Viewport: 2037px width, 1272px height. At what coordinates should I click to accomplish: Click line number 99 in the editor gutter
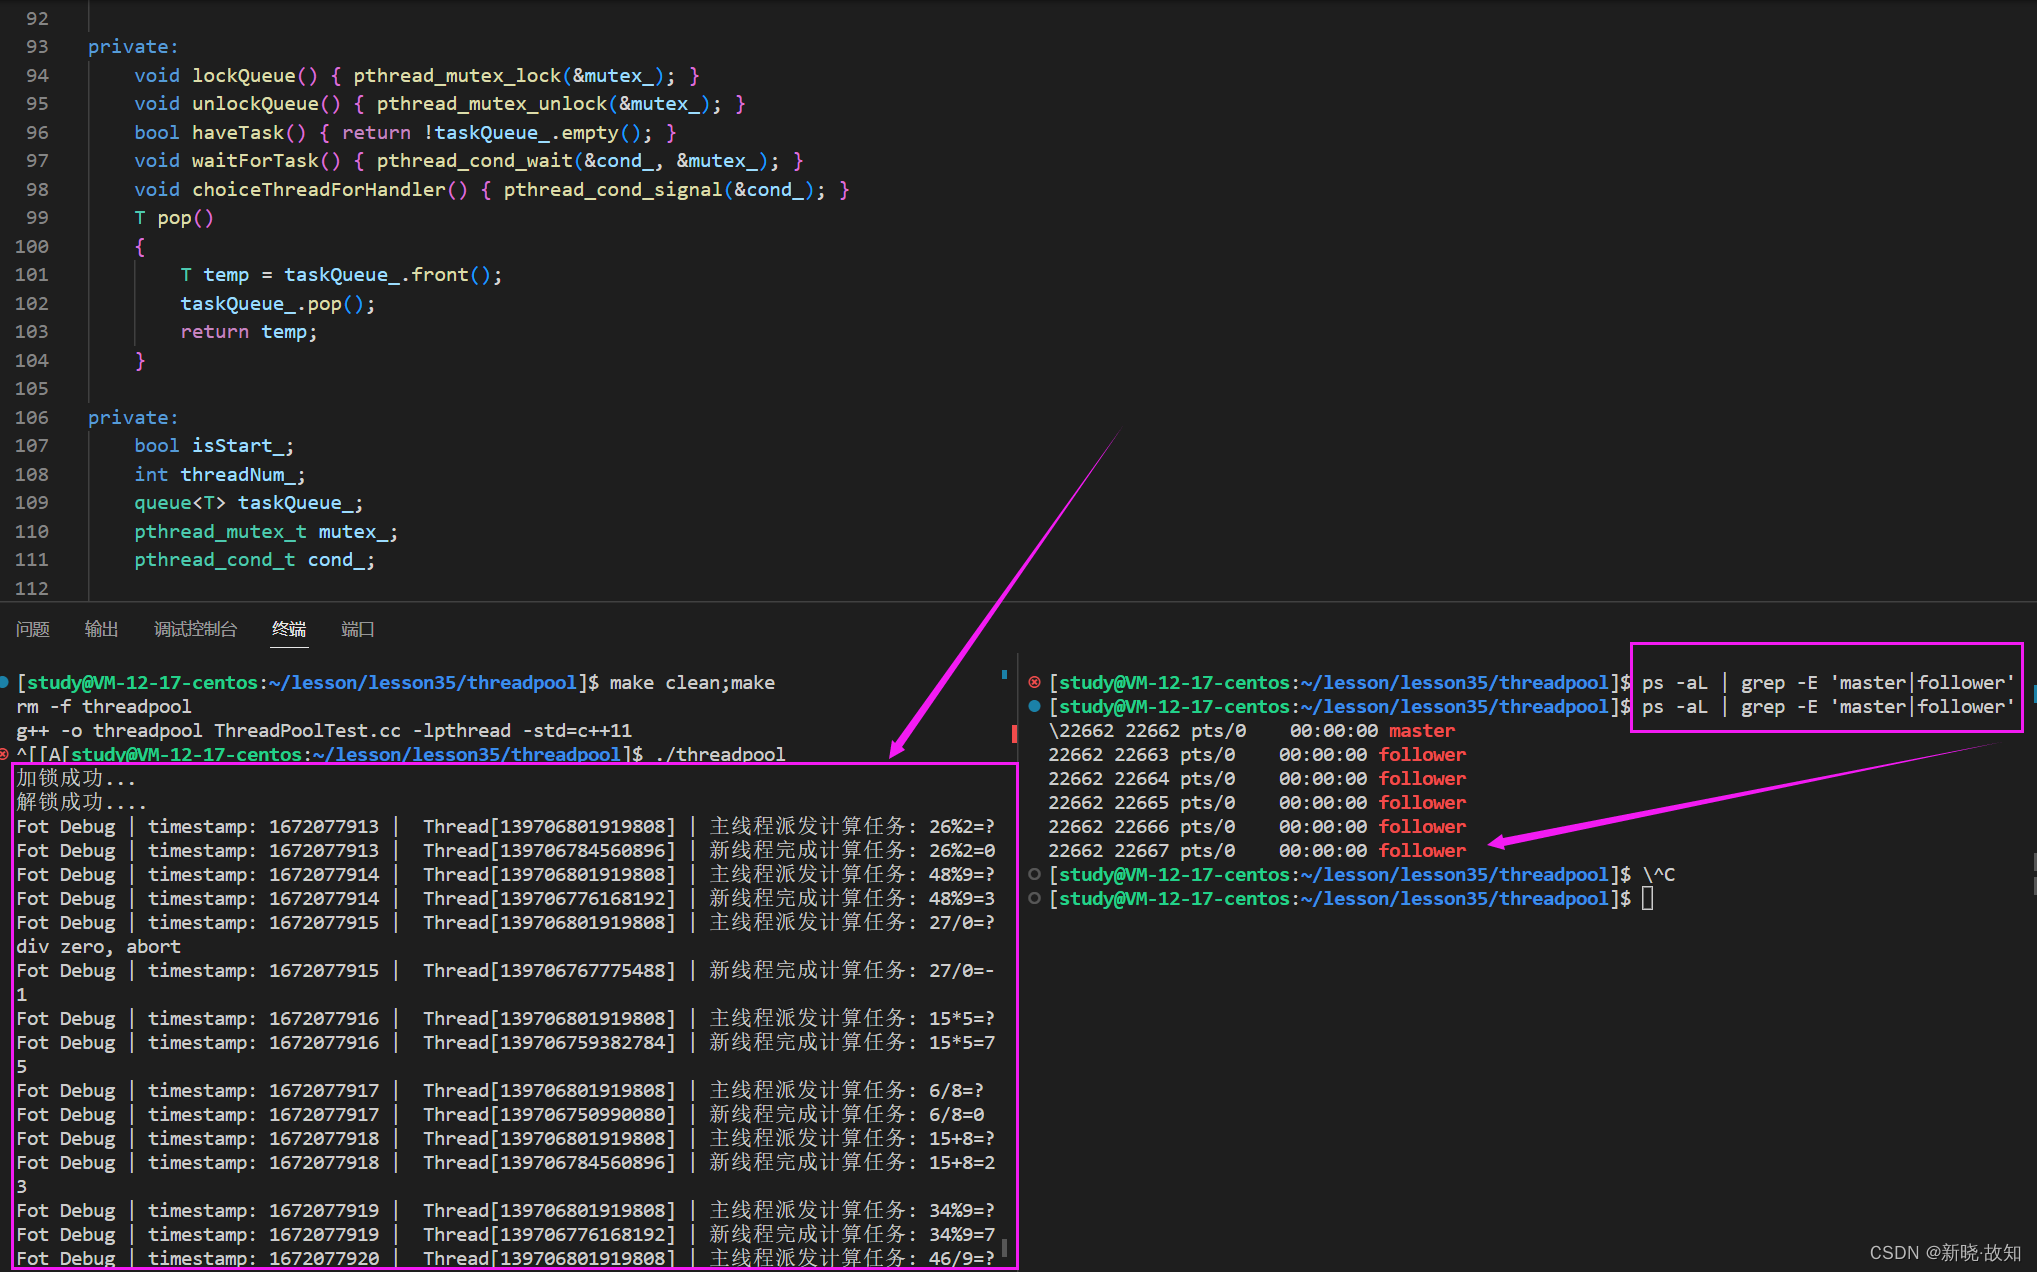click(x=37, y=218)
